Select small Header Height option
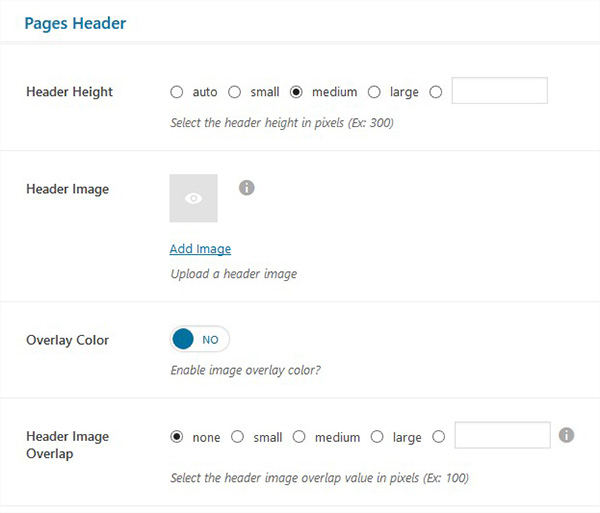 pyautogui.click(x=235, y=92)
